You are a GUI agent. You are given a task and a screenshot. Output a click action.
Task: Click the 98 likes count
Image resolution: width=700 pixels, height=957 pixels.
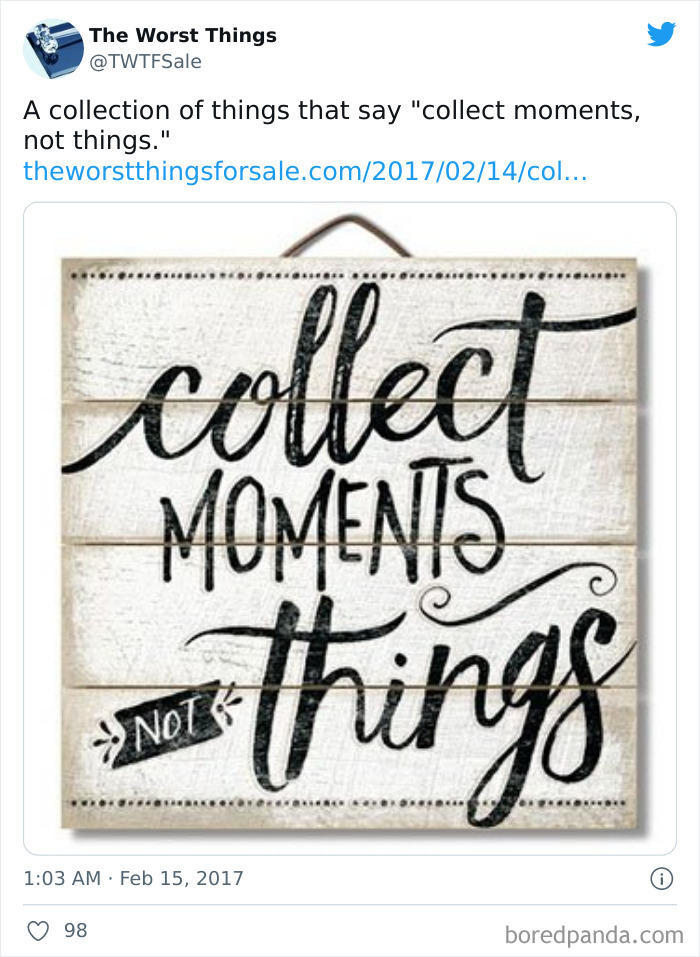point(76,931)
